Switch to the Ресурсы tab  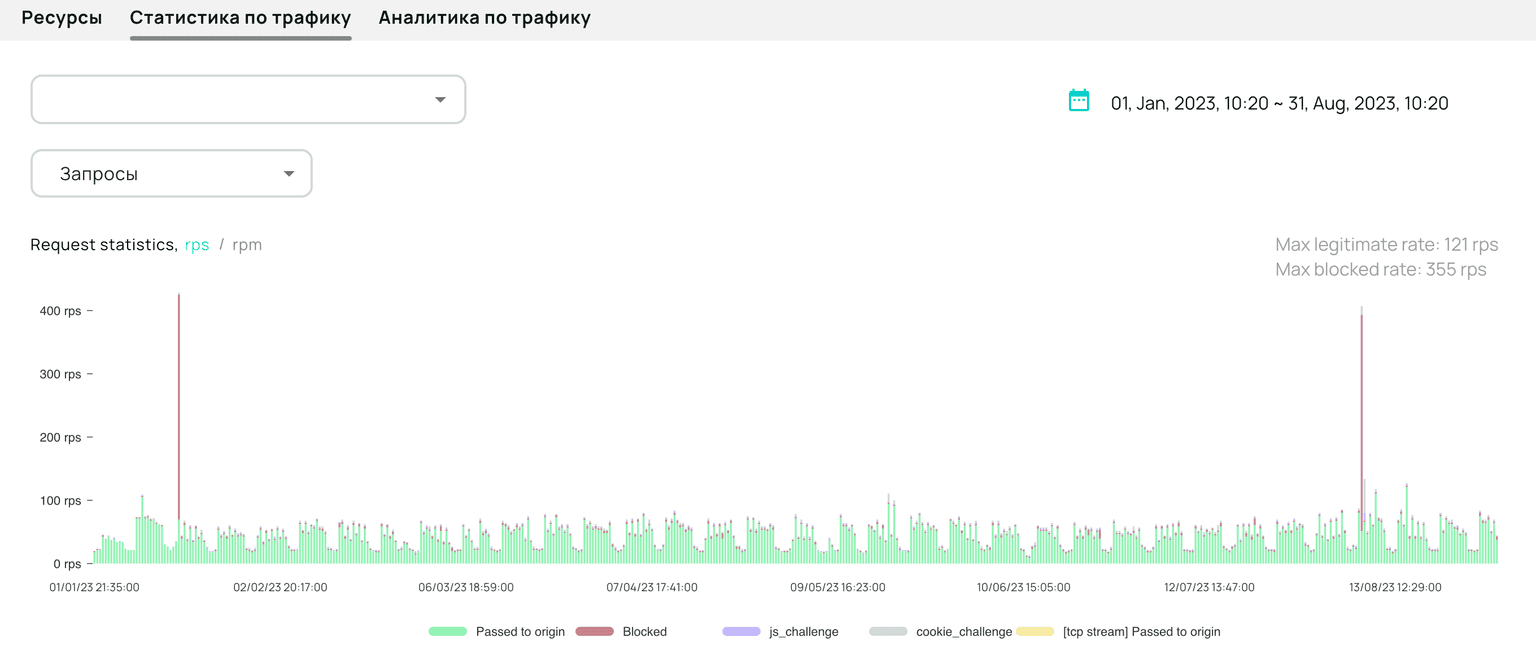tap(61, 17)
